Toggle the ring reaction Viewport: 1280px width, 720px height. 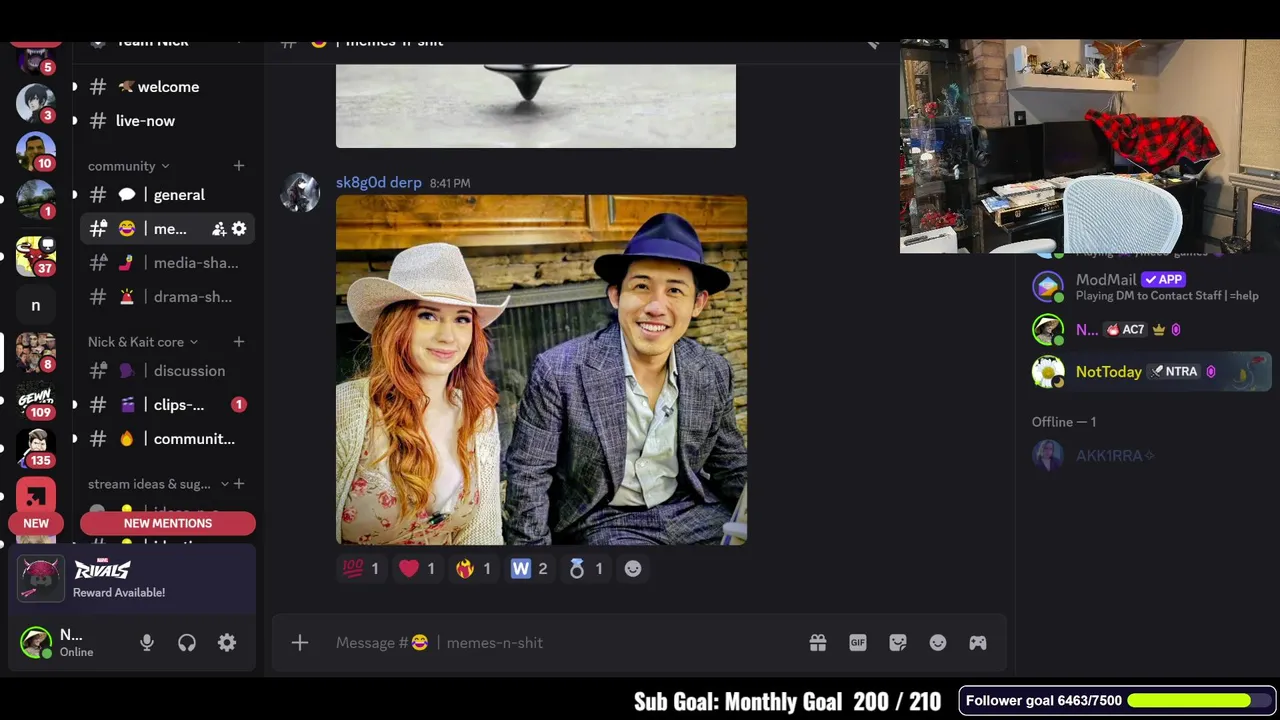click(x=585, y=569)
